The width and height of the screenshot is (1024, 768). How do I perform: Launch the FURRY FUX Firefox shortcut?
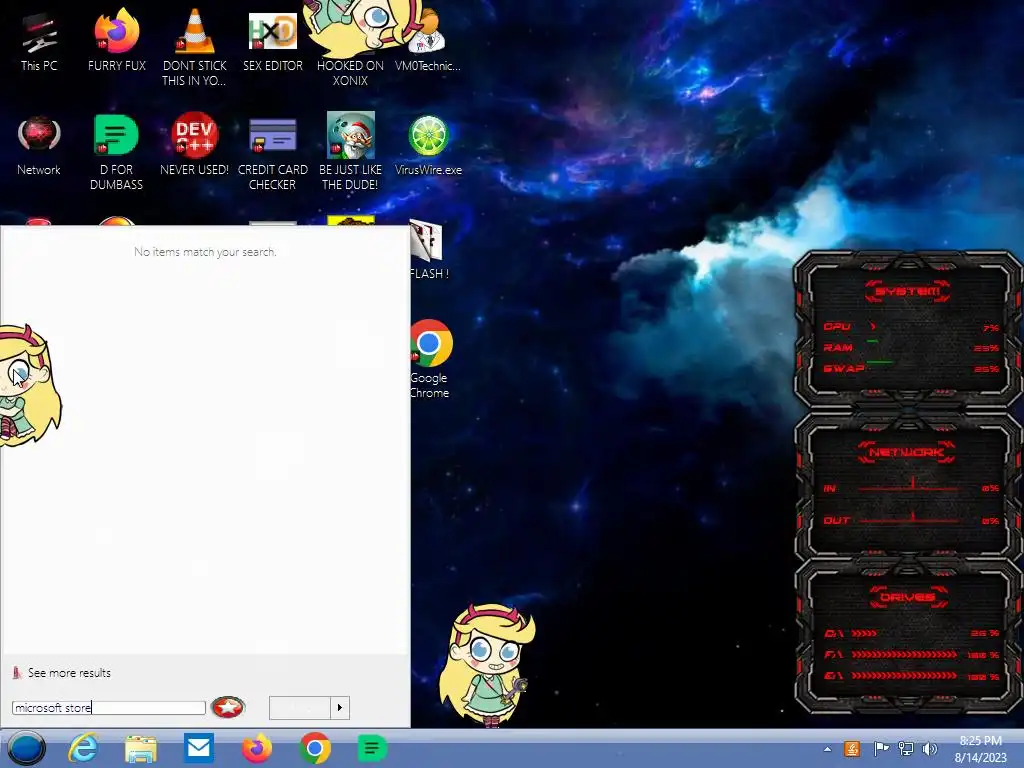(x=116, y=40)
